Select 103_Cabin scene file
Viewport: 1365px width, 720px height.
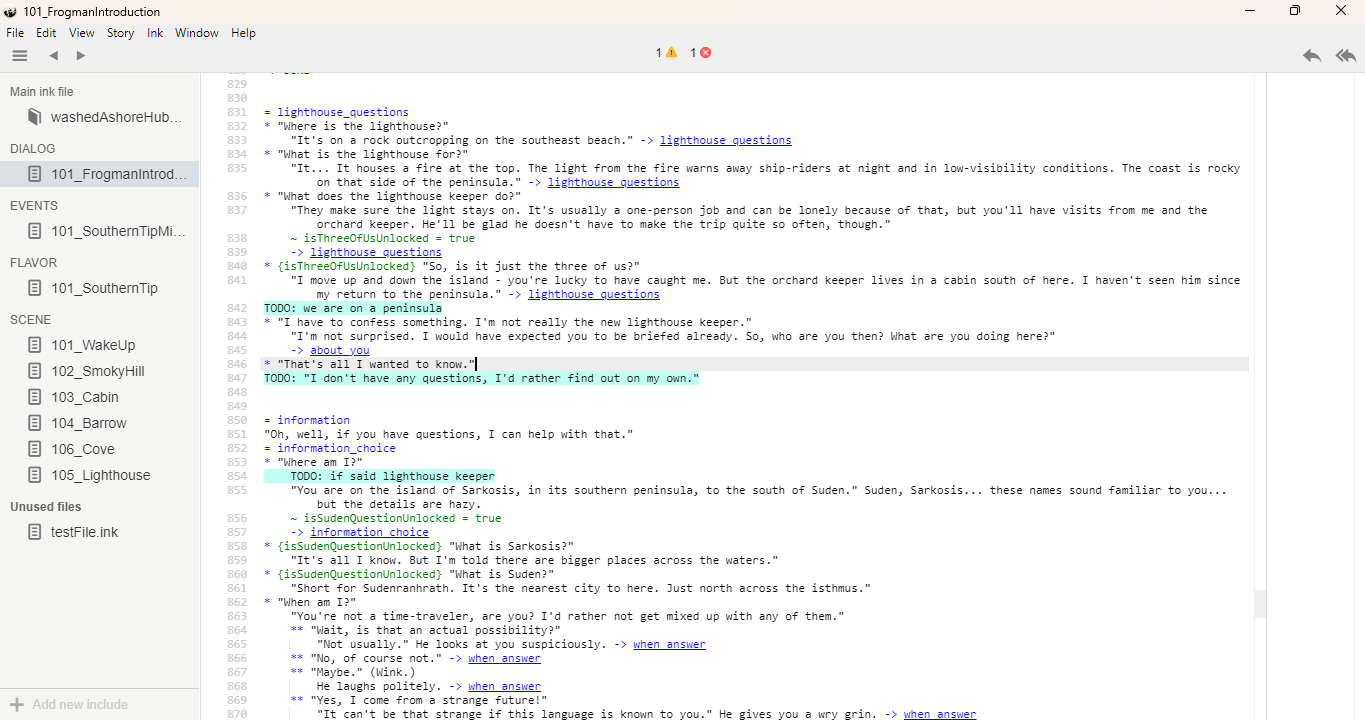click(85, 397)
